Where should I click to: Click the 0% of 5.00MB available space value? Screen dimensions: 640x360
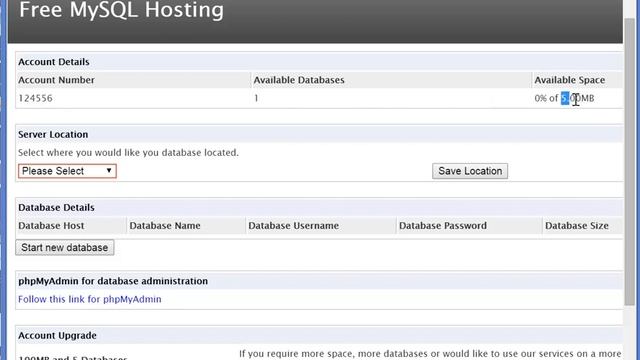tap(564, 98)
